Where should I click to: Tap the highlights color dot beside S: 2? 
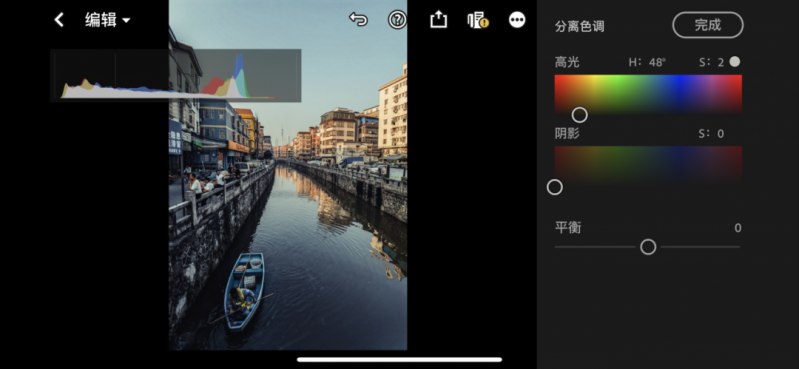(x=734, y=62)
